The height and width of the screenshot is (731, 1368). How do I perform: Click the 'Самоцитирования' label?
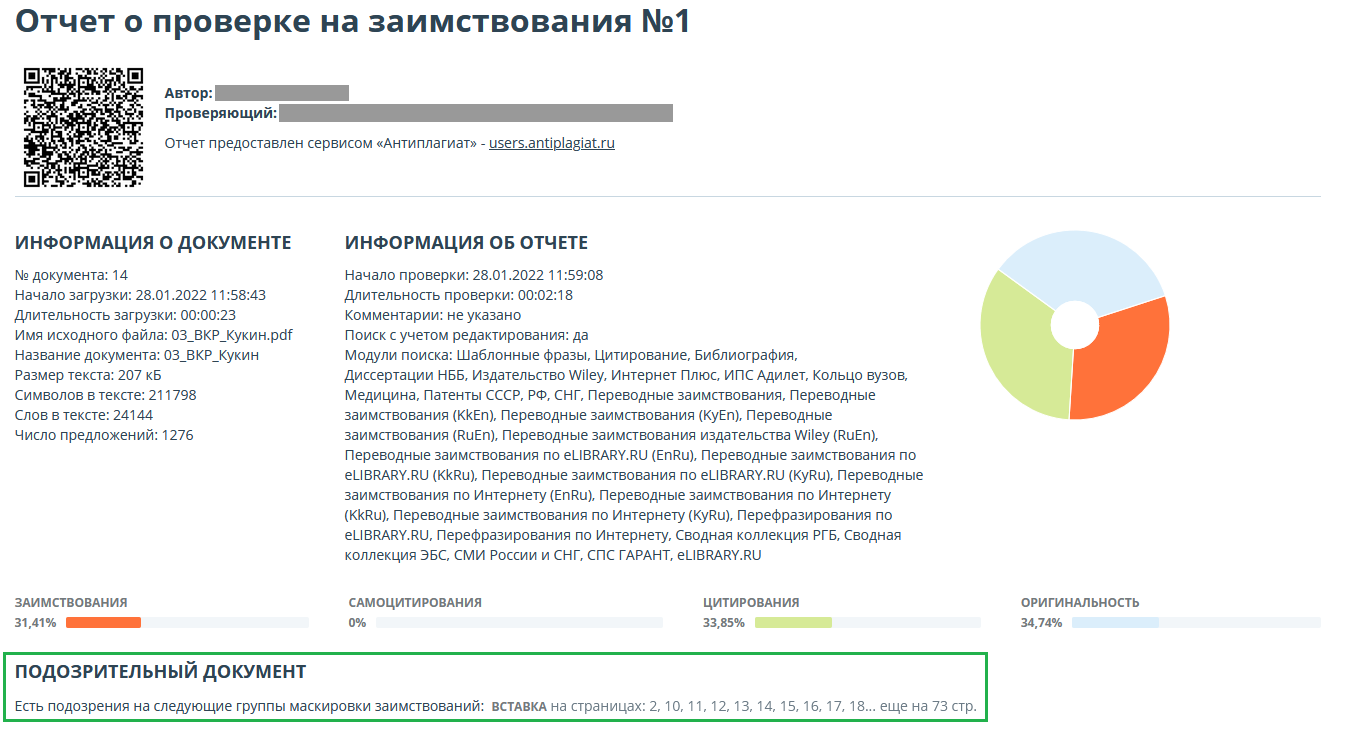415,603
